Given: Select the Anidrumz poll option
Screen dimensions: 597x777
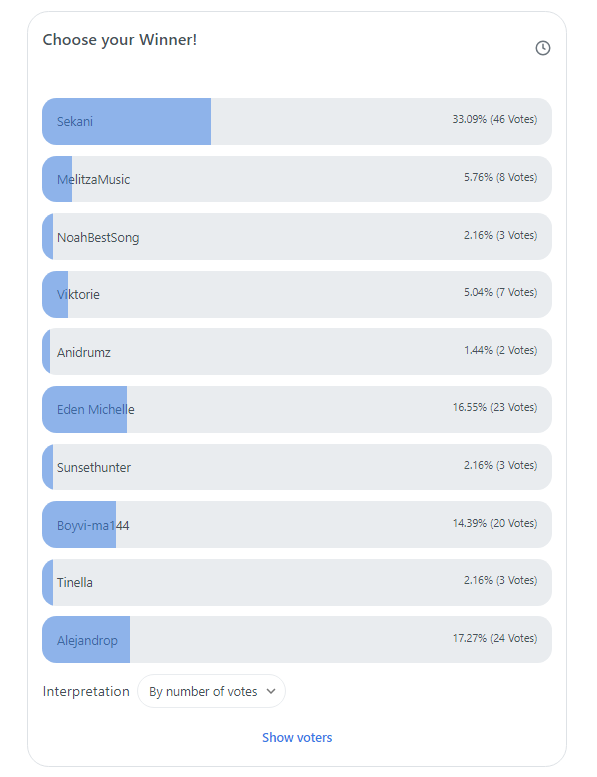Looking at the screenshot, I should tap(297, 352).
